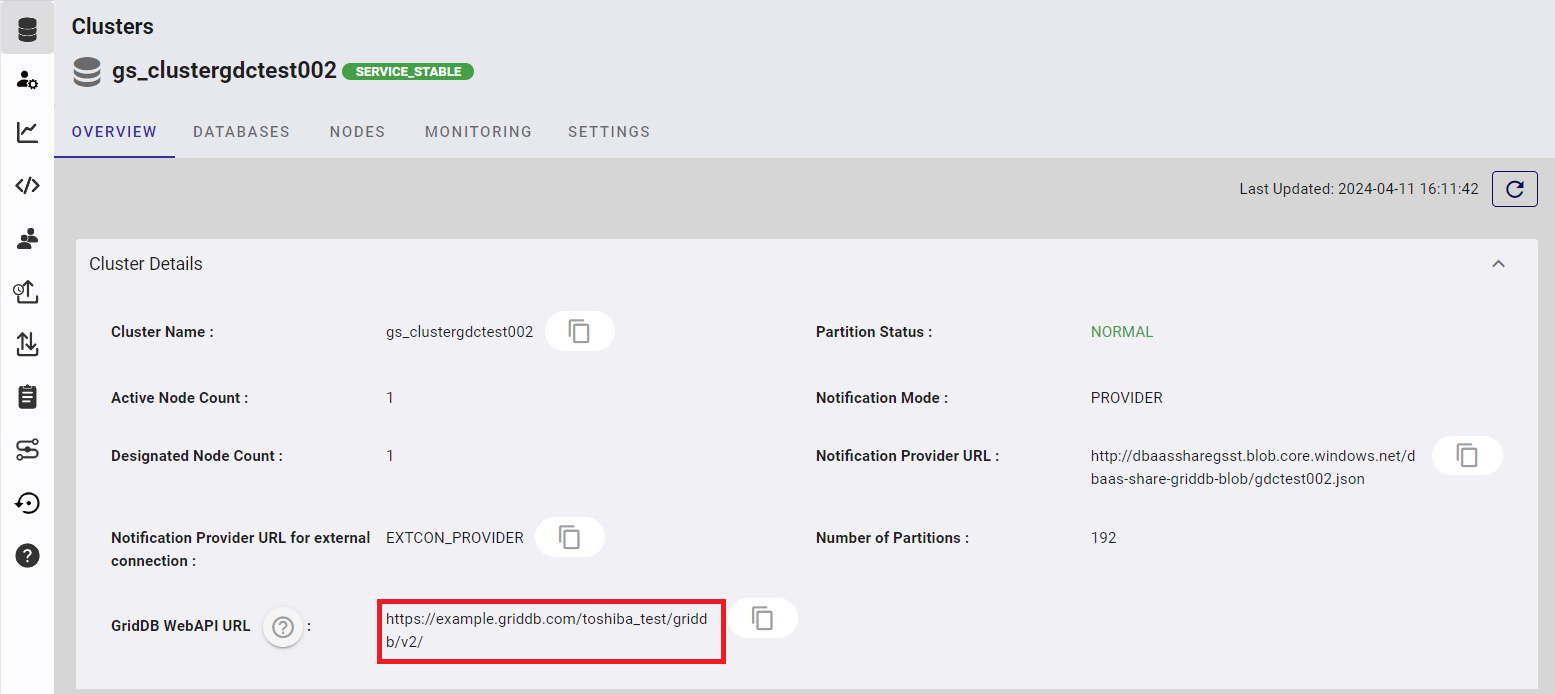Go to the Settings tab
Viewport: 1555px width, 694px height.
point(609,132)
